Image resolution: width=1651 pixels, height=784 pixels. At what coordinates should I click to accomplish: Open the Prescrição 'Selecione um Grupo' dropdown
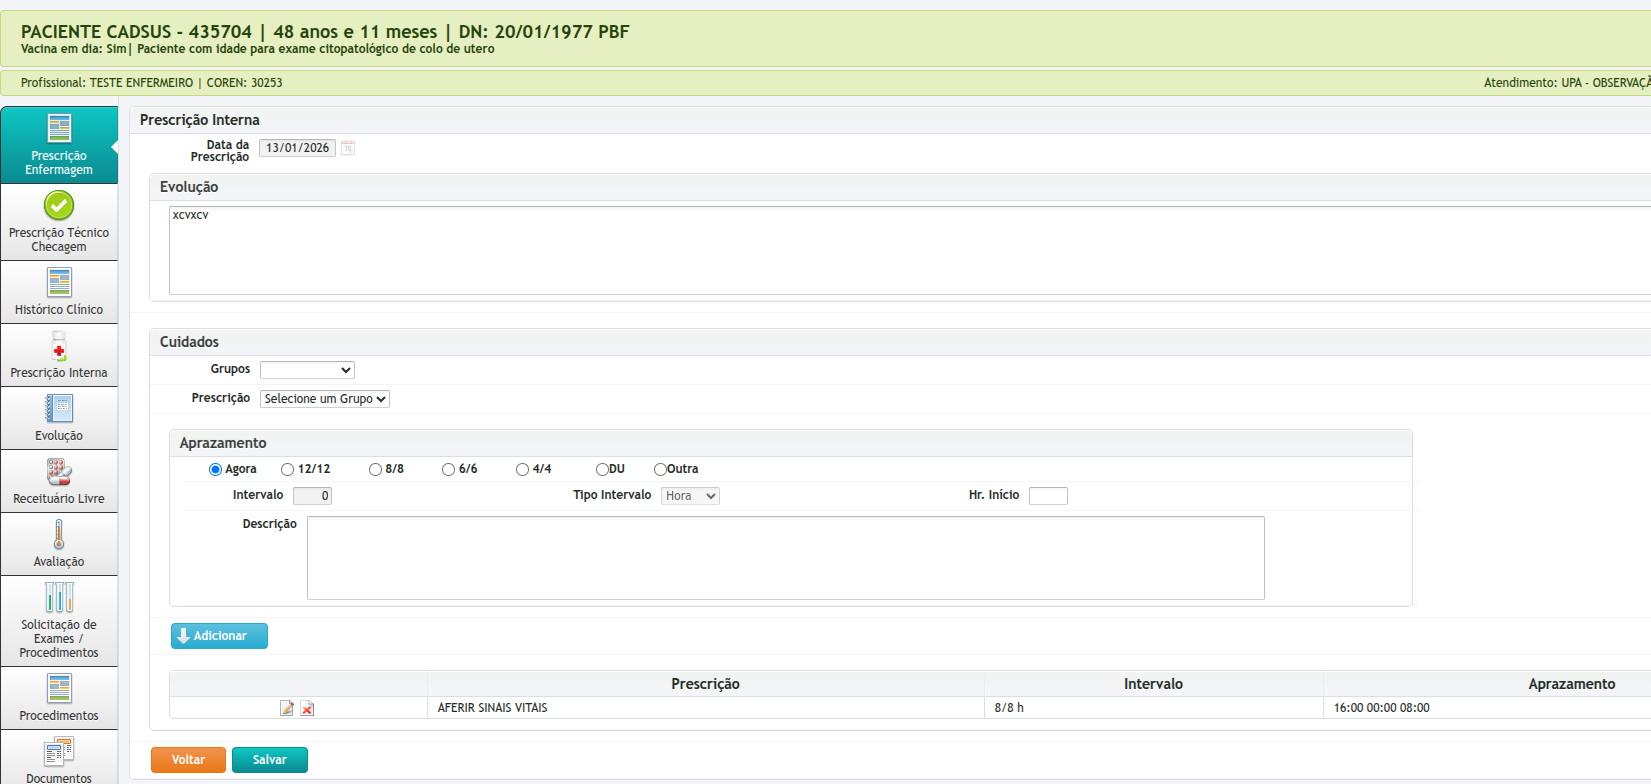click(324, 399)
